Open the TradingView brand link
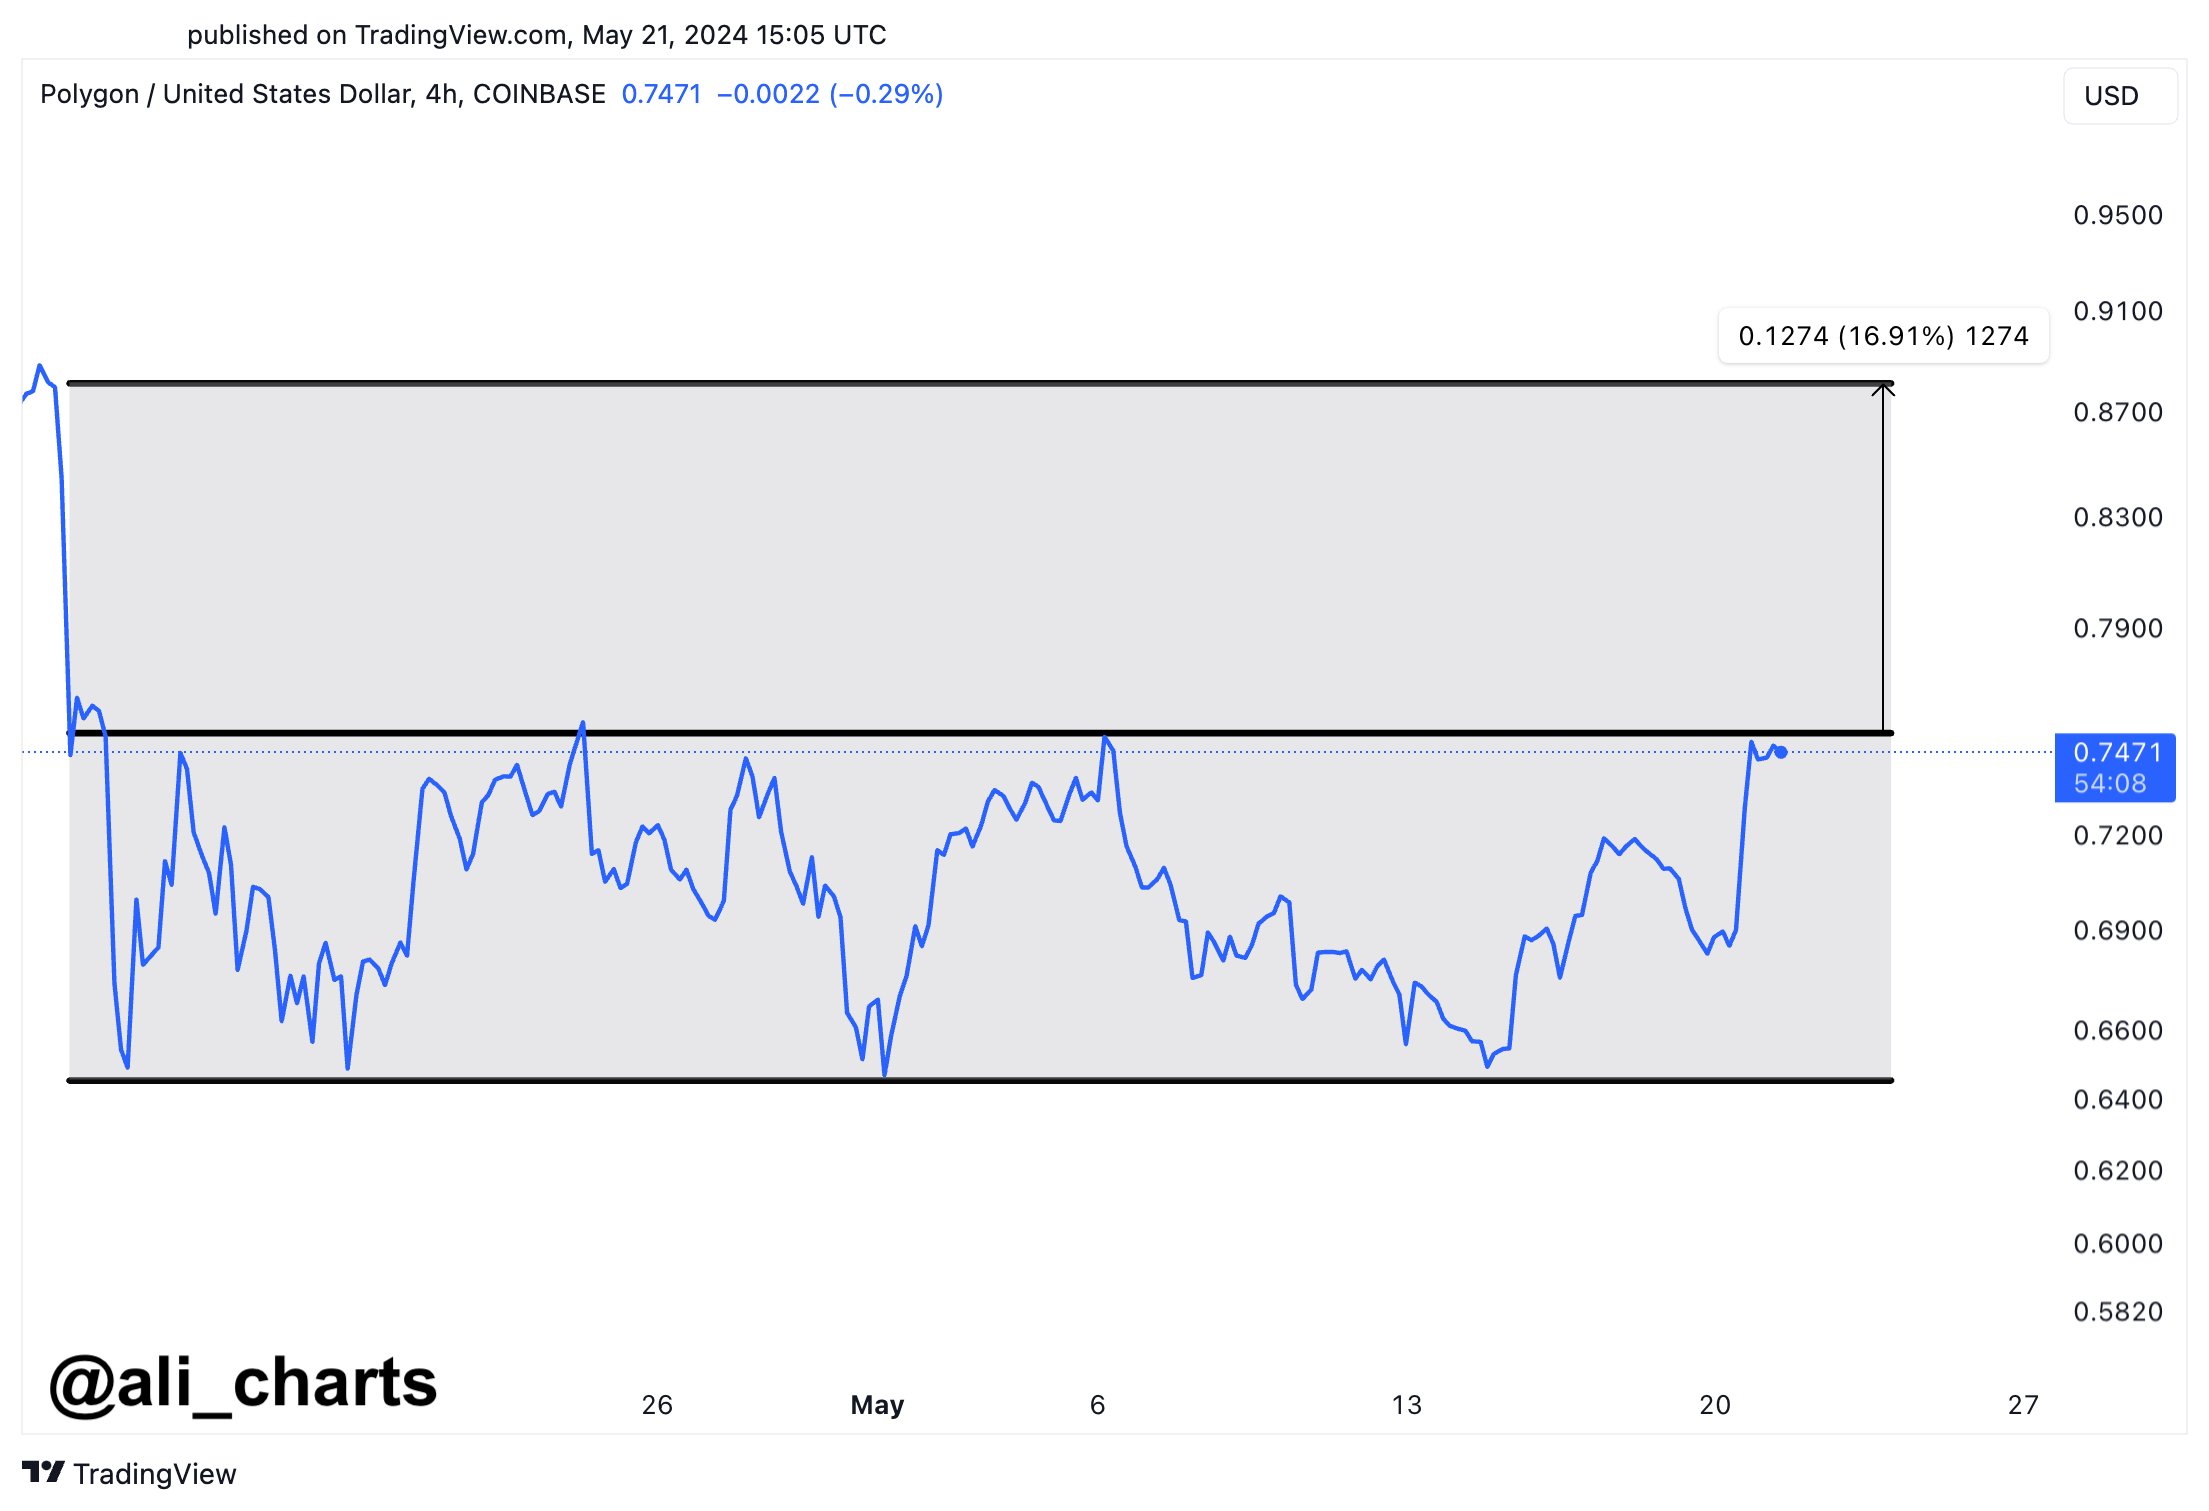The height and width of the screenshot is (1511, 2209). click(x=129, y=1473)
